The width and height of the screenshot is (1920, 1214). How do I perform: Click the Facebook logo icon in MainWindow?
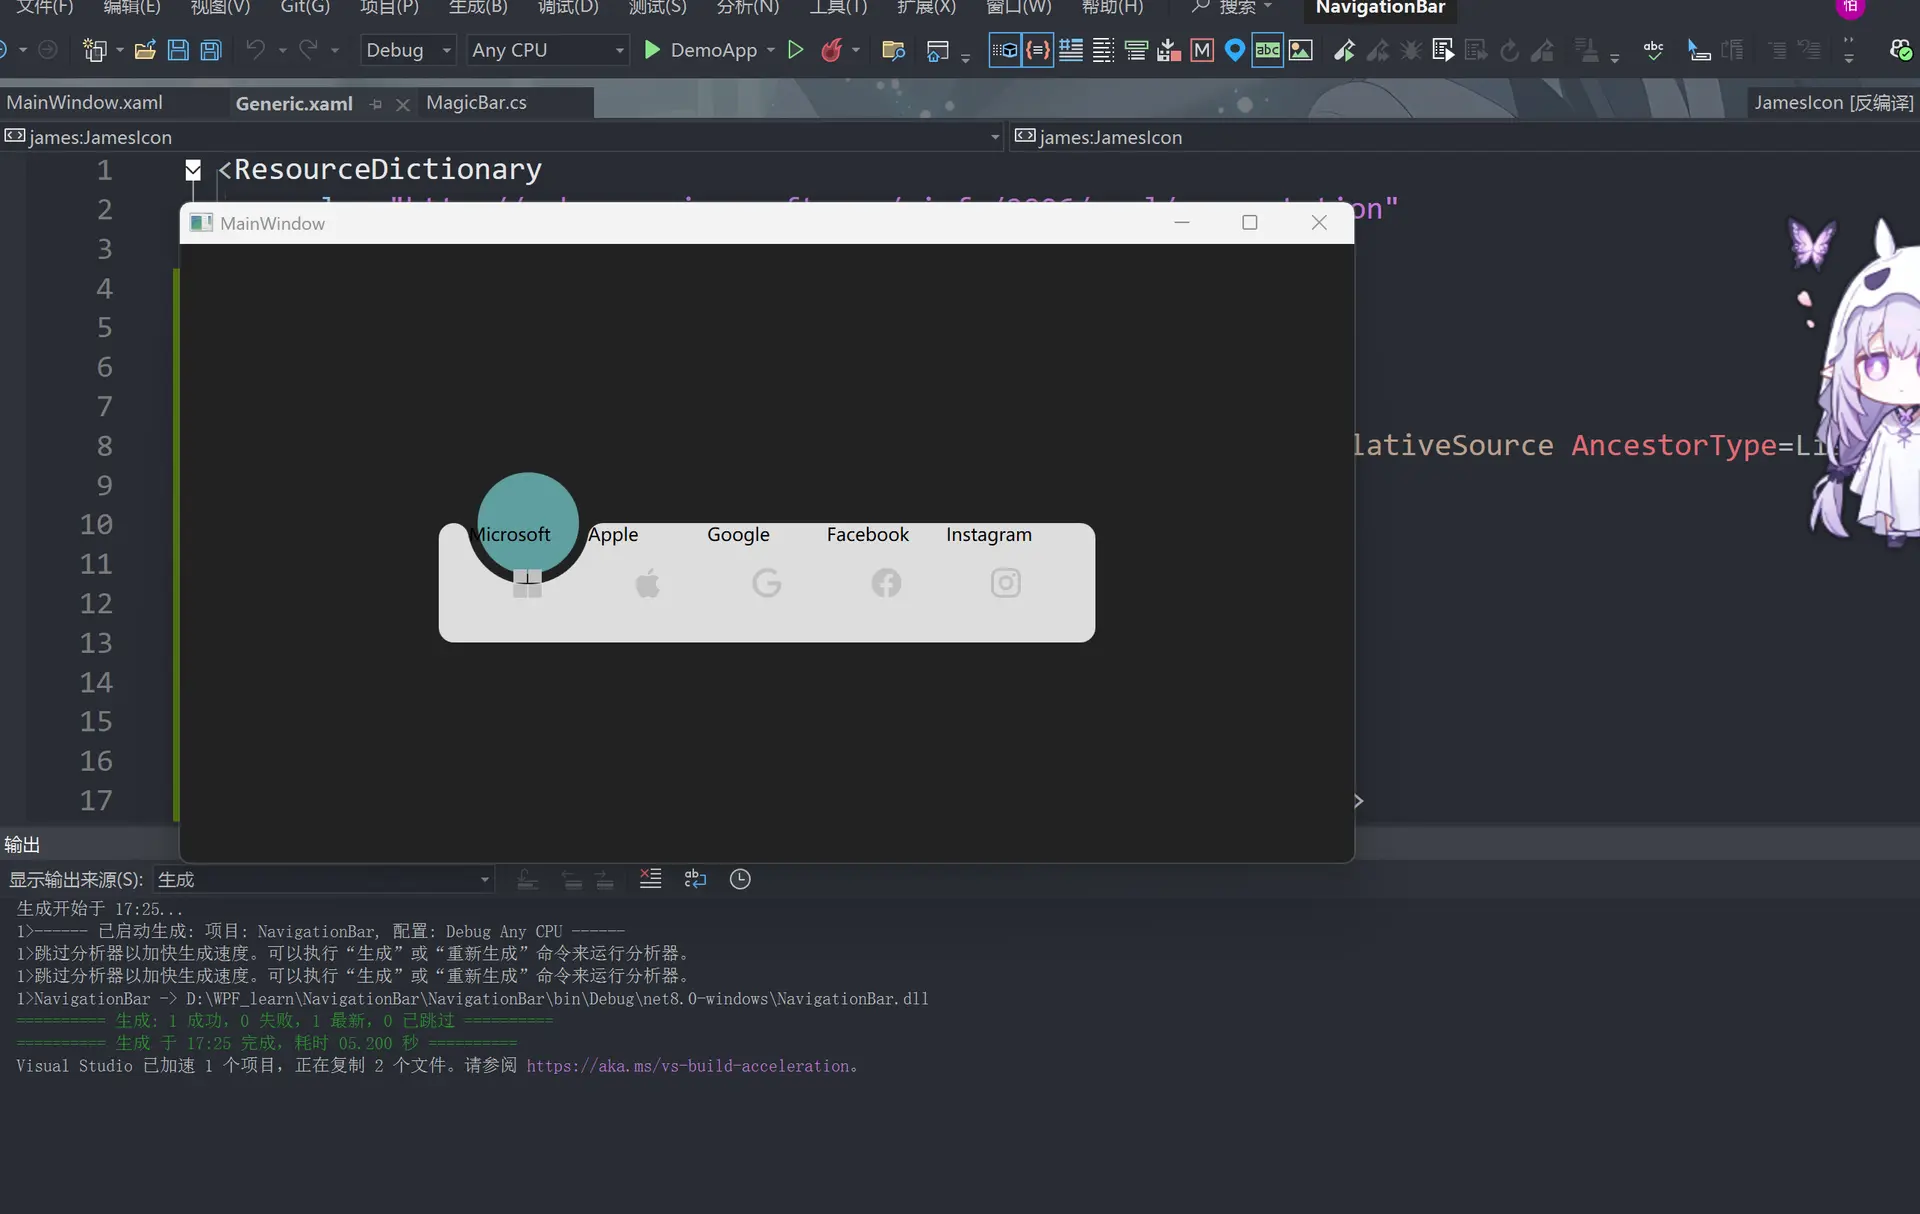click(x=886, y=583)
